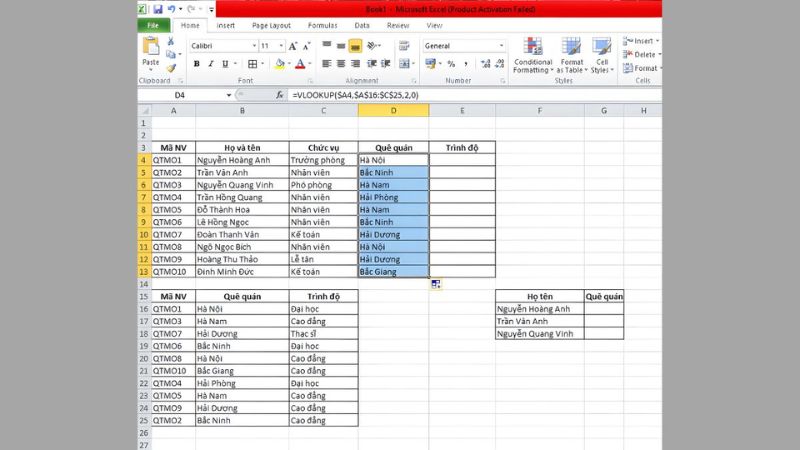
Task: Middle align cell contents
Action: point(341,46)
